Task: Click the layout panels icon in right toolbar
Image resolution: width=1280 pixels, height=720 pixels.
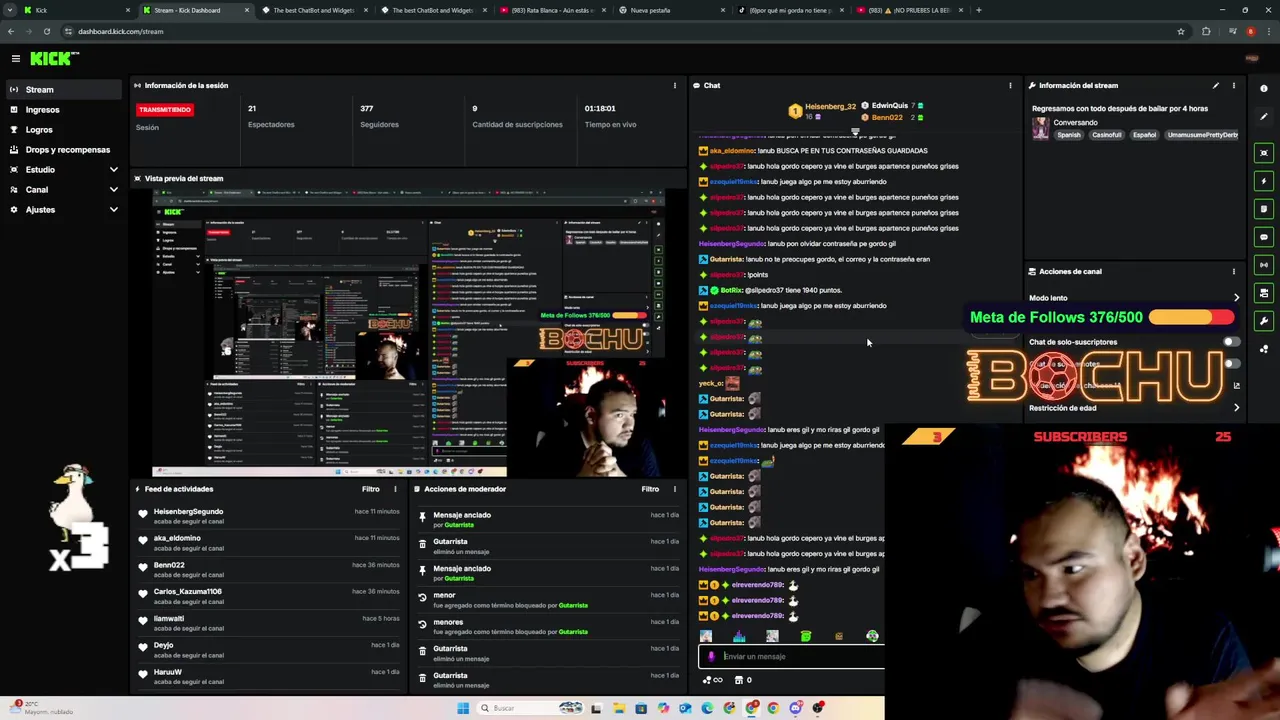Action: click(1264, 293)
